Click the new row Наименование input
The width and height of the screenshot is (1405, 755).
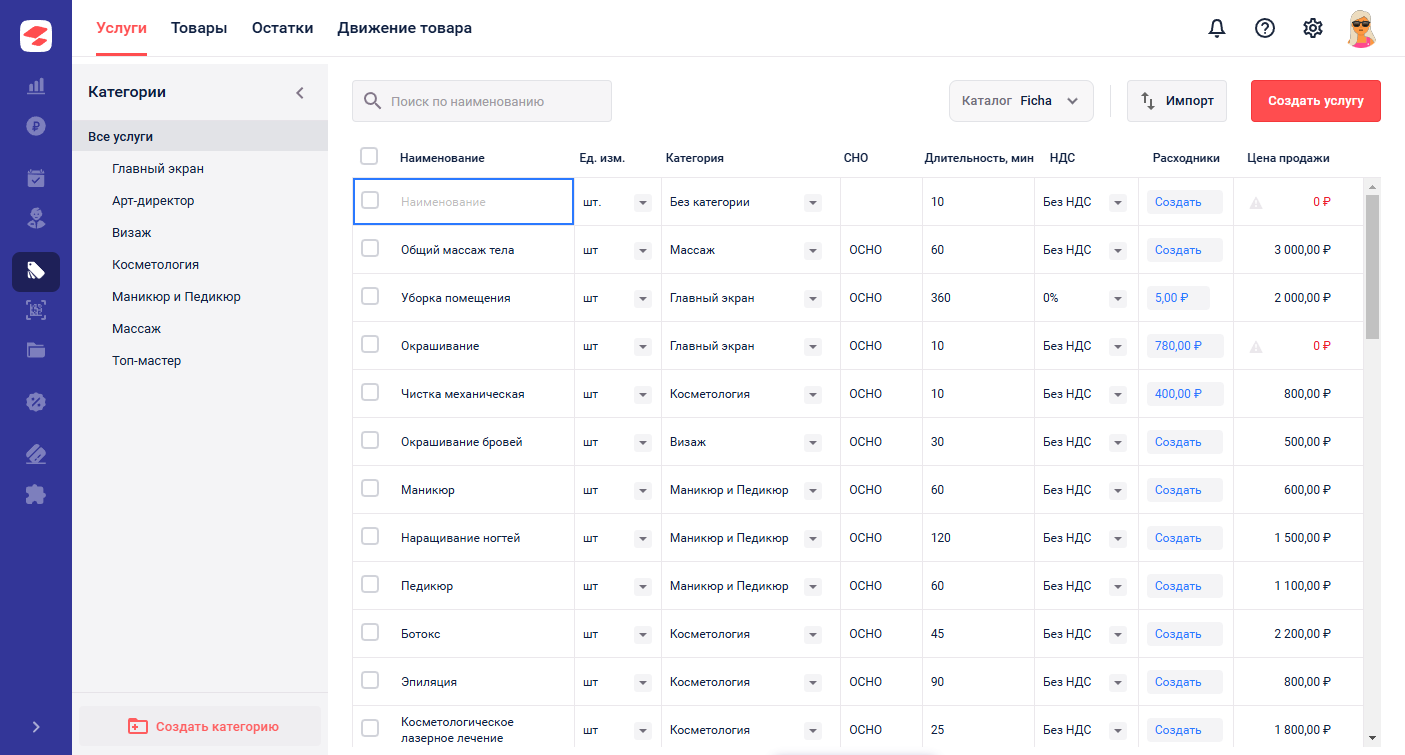(464, 202)
